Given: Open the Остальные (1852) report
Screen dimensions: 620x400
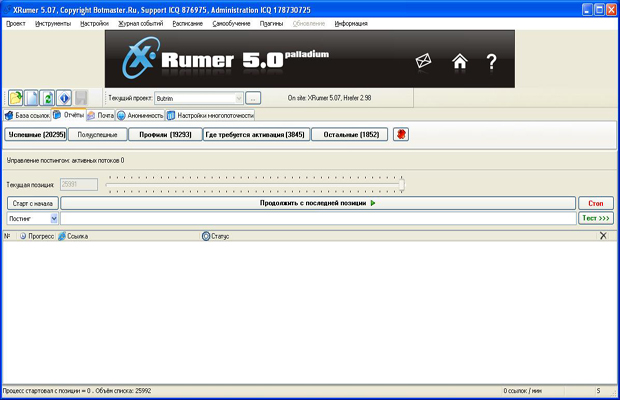Looking at the screenshot, I should tap(350, 134).
